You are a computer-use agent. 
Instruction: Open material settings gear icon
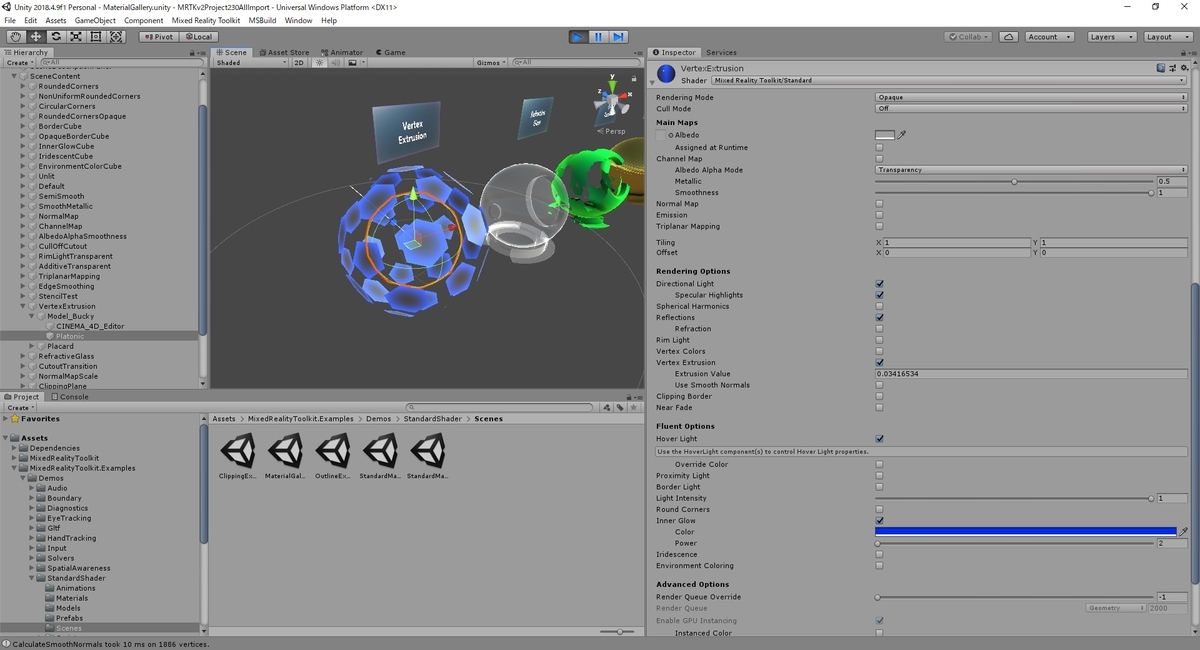1182,68
